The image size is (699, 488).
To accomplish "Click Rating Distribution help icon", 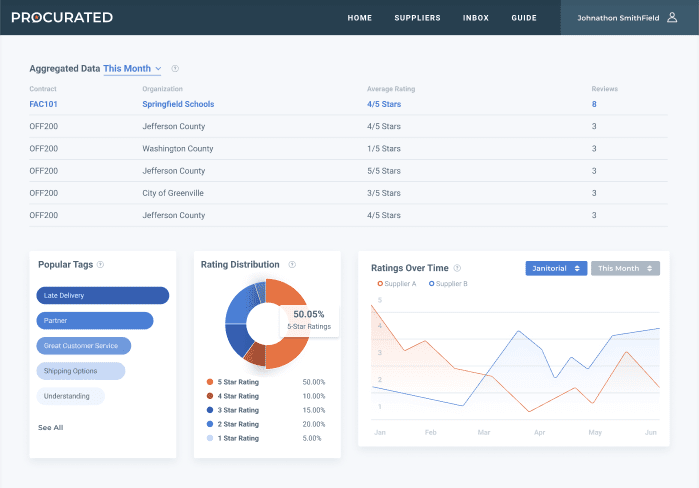I will (x=292, y=265).
